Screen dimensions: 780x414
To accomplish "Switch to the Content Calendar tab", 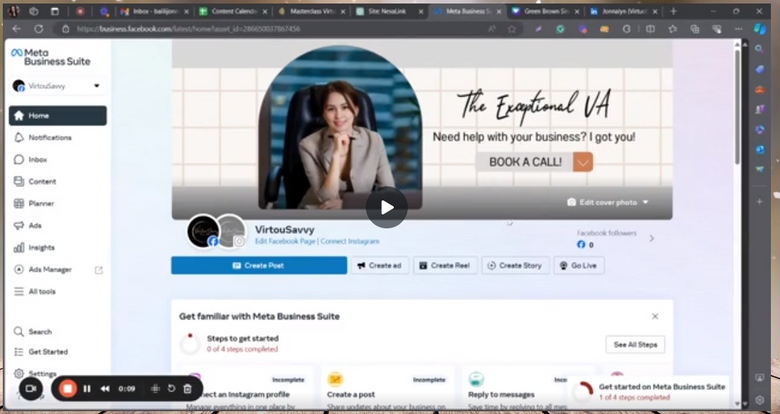I will pyautogui.click(x=233, y=11).
